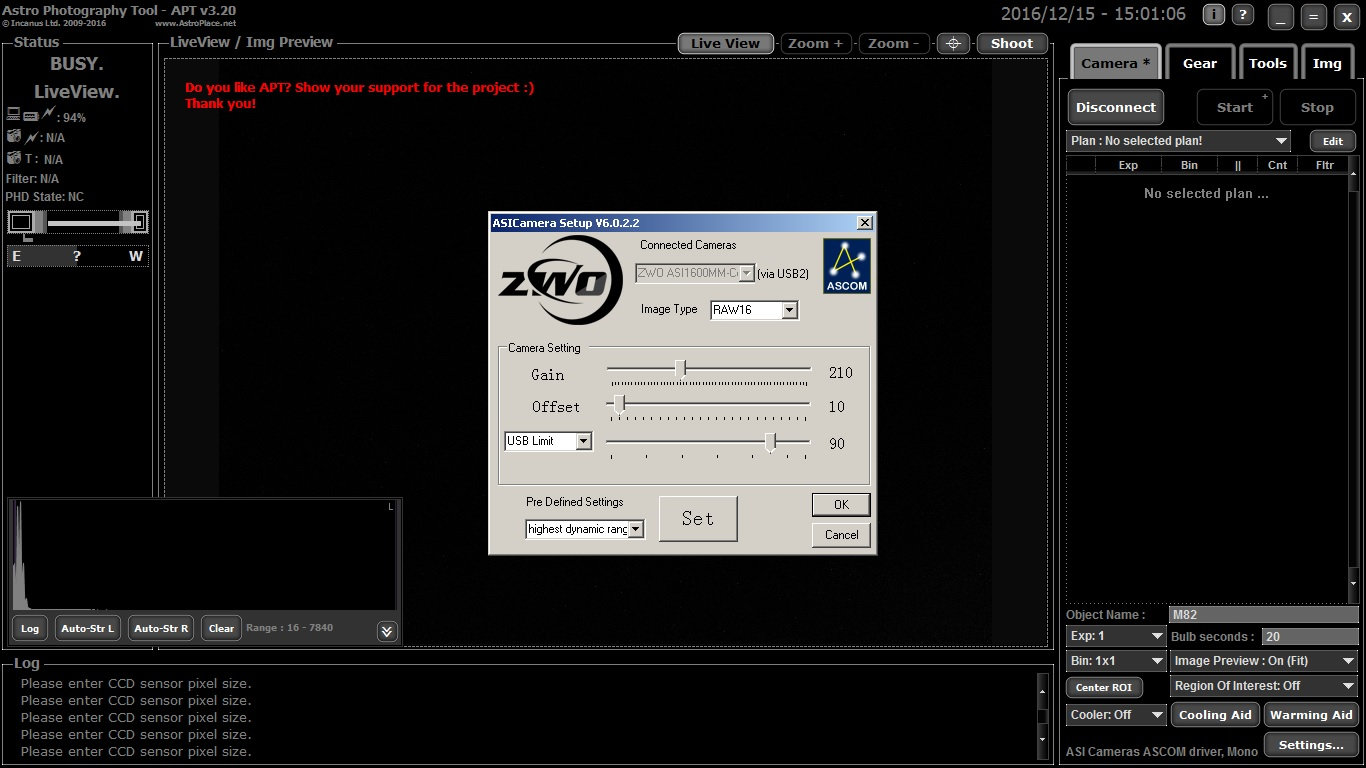Click the Set button in dialog
This screenshot has height=768, width=1366.
point(698,518)
